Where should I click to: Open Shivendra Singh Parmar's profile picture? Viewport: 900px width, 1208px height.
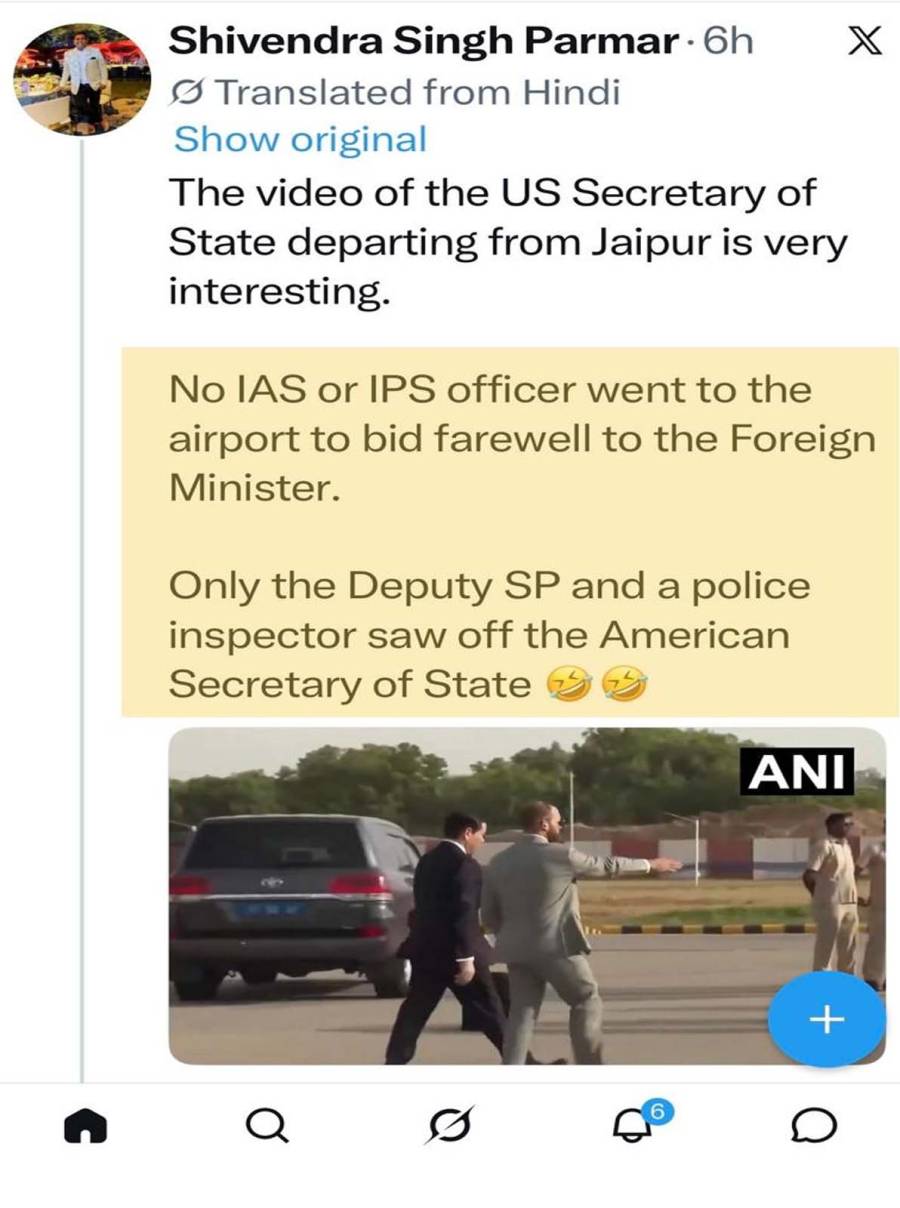coord(82,78)
